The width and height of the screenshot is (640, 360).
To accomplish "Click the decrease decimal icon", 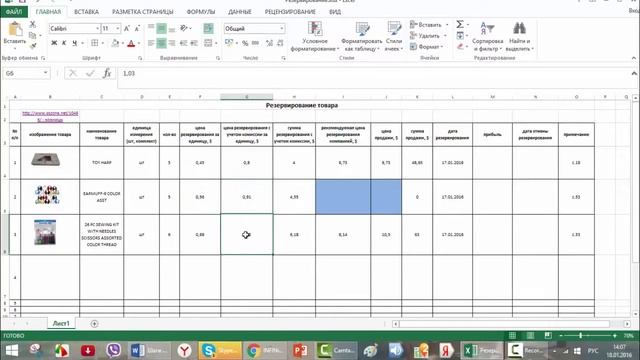I will click(x=280, y=43).
